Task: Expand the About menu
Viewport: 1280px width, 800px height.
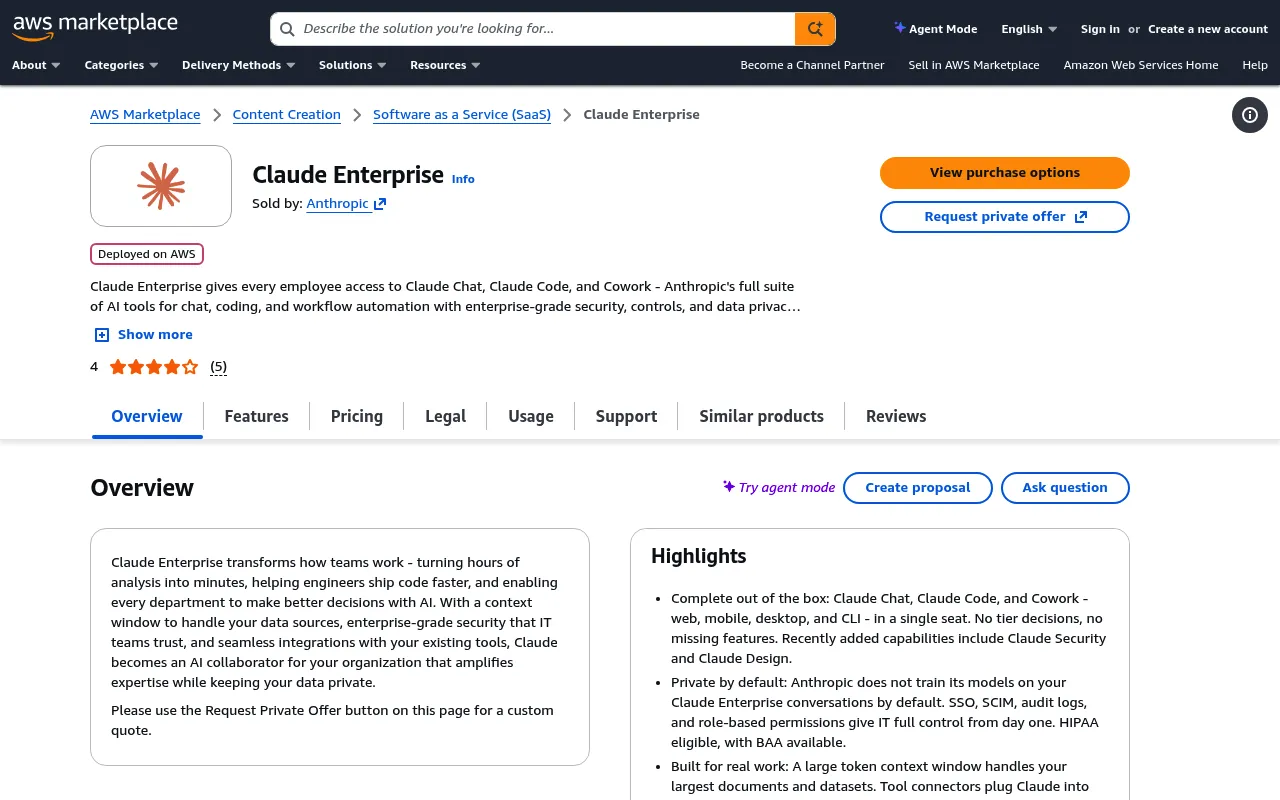Action: click(x=36, y=65)
